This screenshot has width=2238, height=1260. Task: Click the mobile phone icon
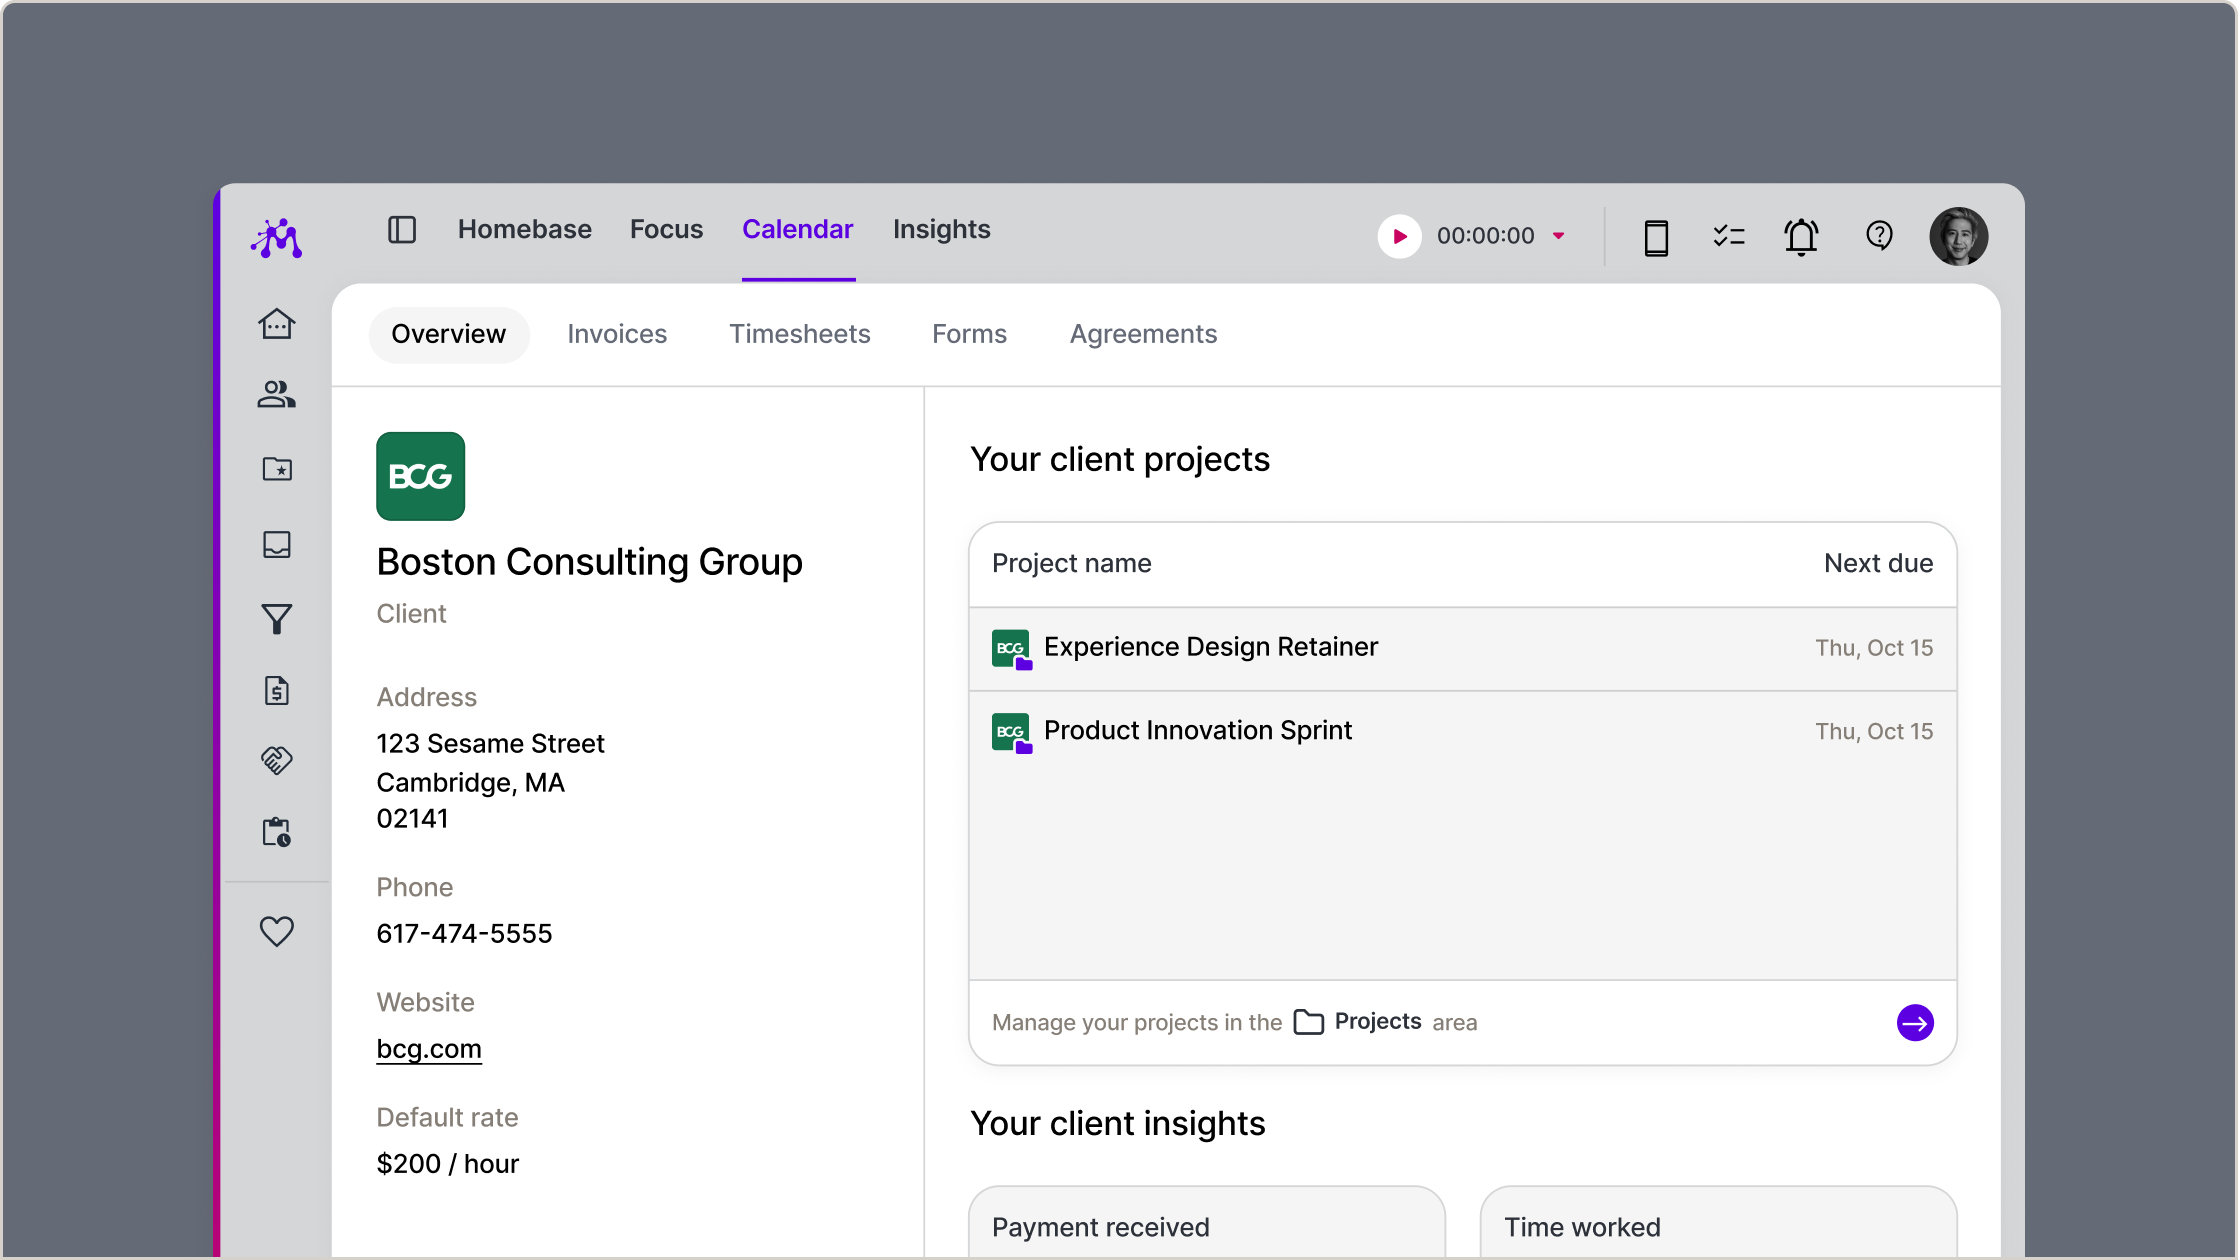1656,237
